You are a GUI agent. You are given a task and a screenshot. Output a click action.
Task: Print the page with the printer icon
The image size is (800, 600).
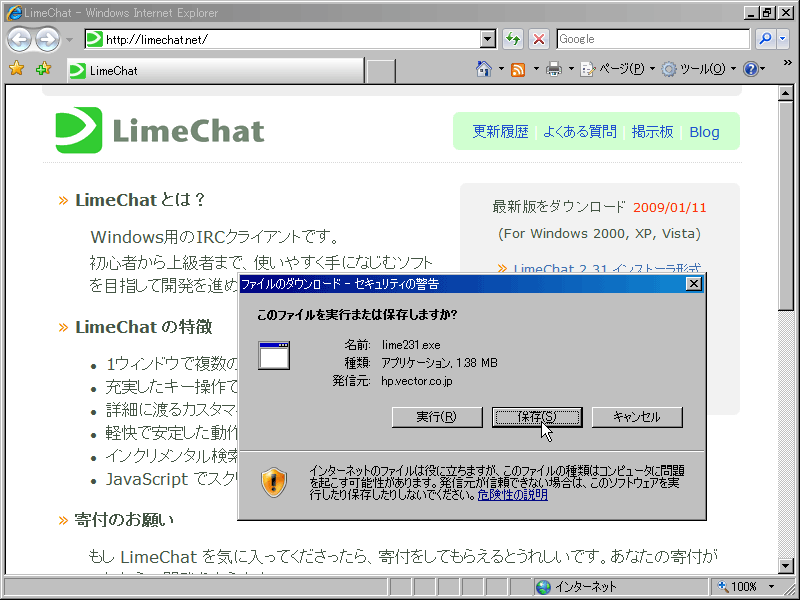(554, 69)
